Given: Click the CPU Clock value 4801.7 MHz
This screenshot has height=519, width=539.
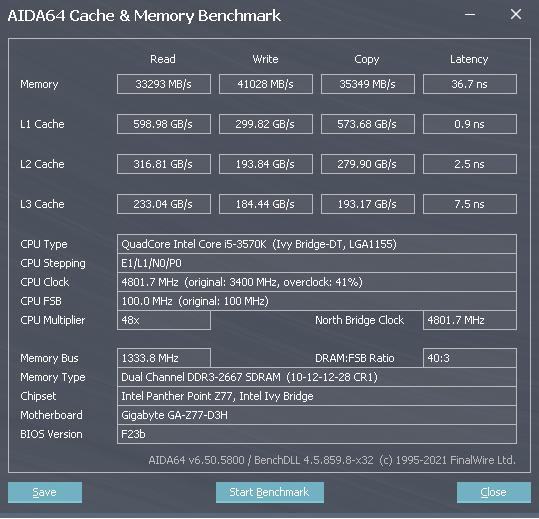Looking at the screenshot, I should click(x=317, y=282).
